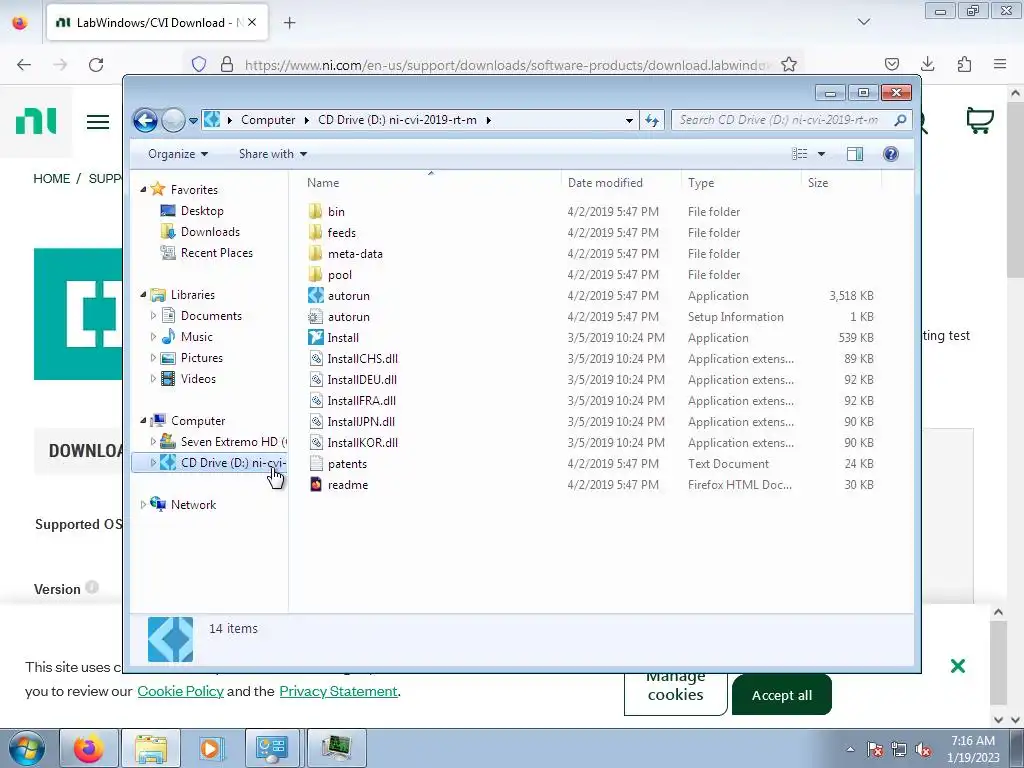The width and height of the screenshot is (1024, 768).
Task: Open the Firefox application hamburger menu
Action: (1000, 64)
